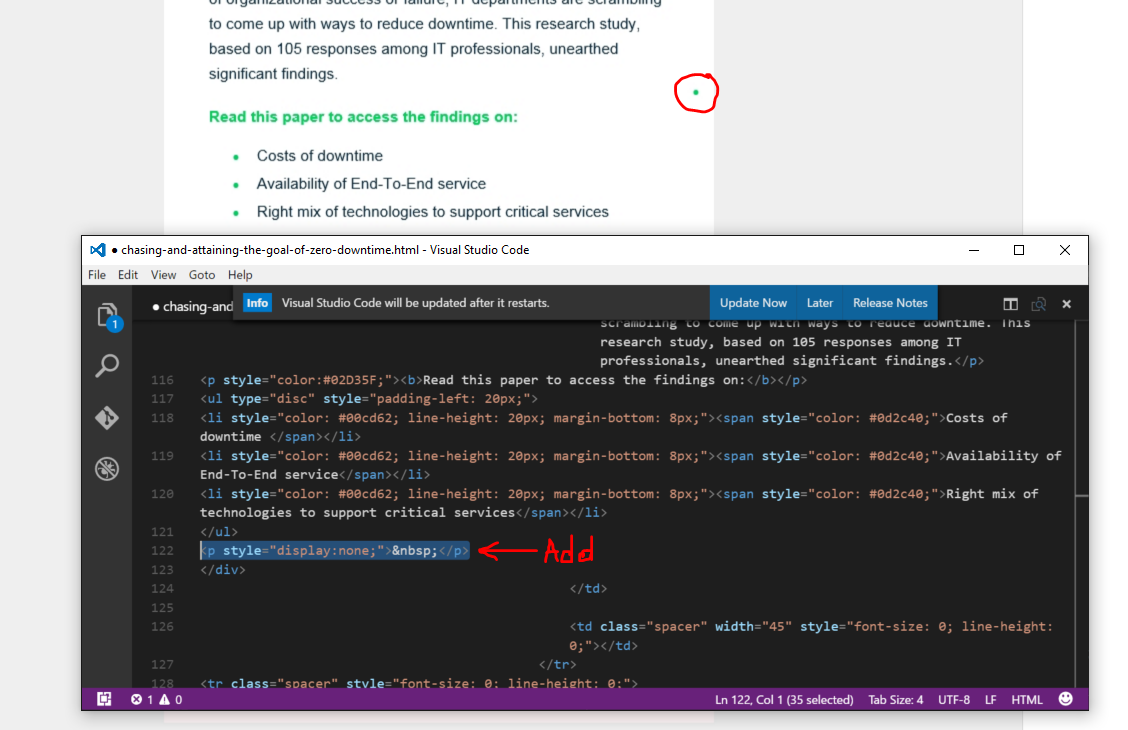Split the editor with split icon
The height and width of the screenshot is (730, 1128).
click(1011, 304)
